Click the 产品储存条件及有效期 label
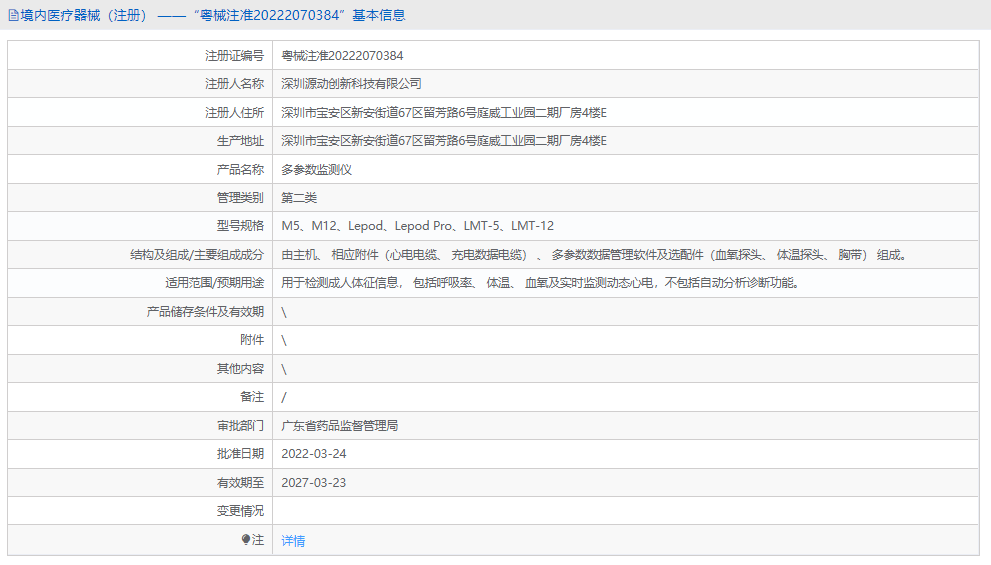The width and height of the screenshot is (991, 565). [x=205, y=312]
